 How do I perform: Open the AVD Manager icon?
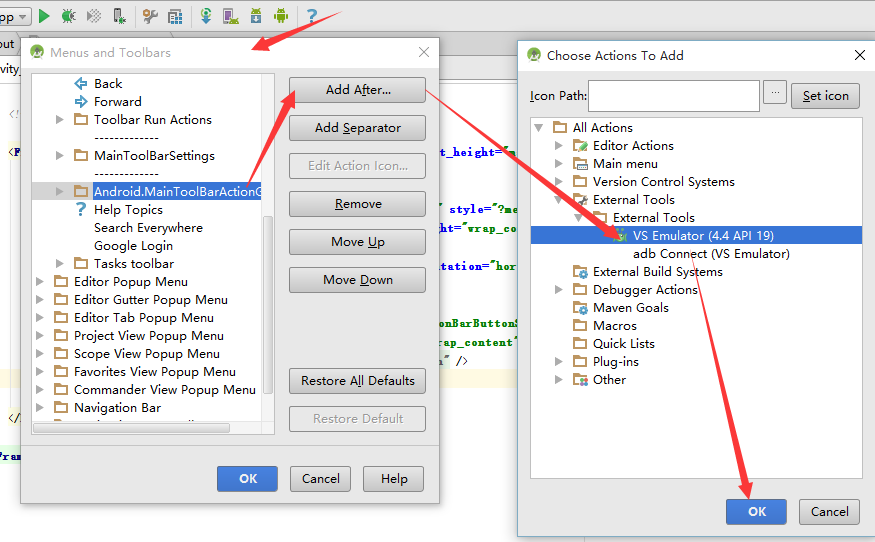click(x=231, y=16)
